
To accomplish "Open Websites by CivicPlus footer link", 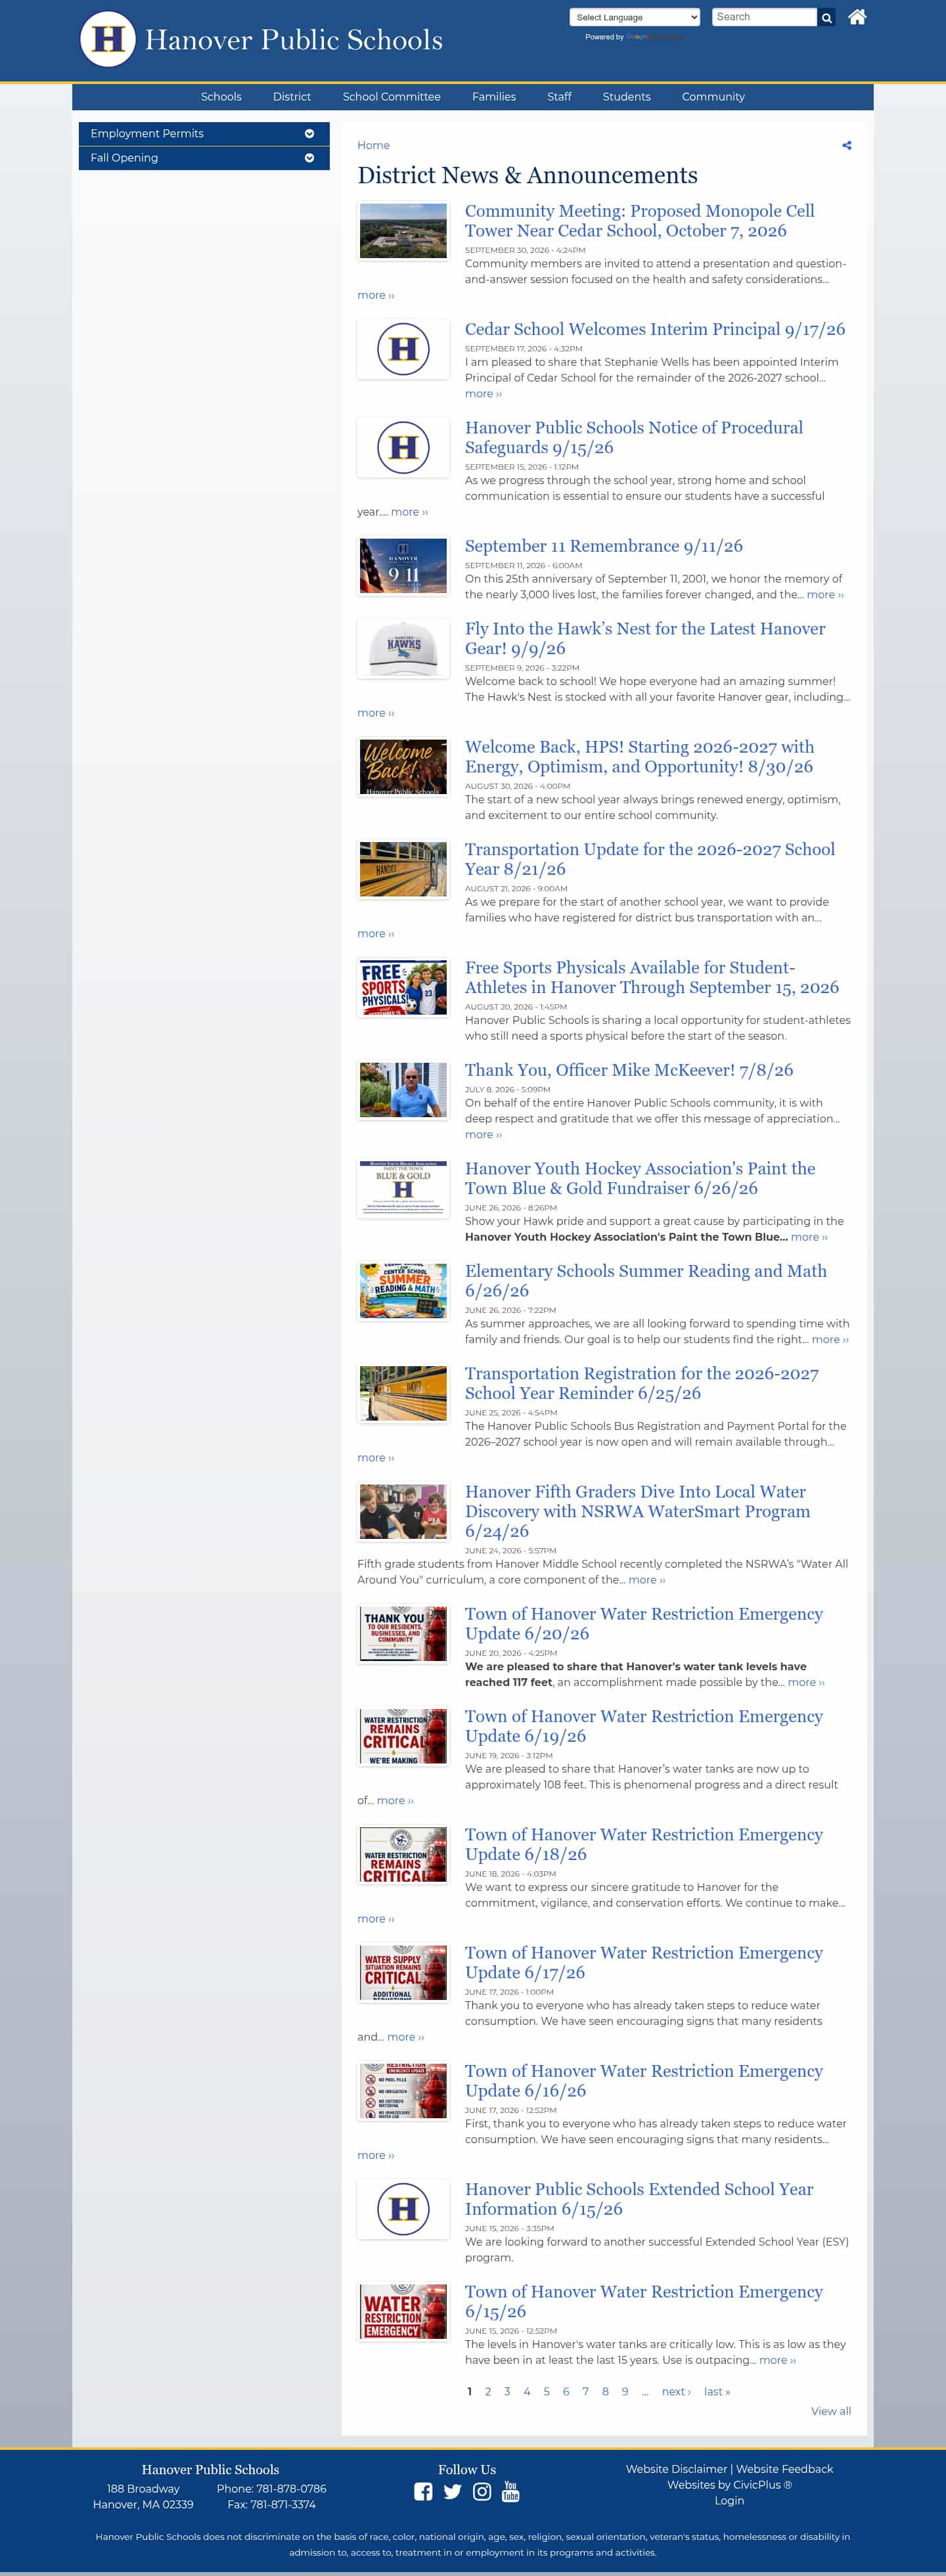I will (729, 2485).
